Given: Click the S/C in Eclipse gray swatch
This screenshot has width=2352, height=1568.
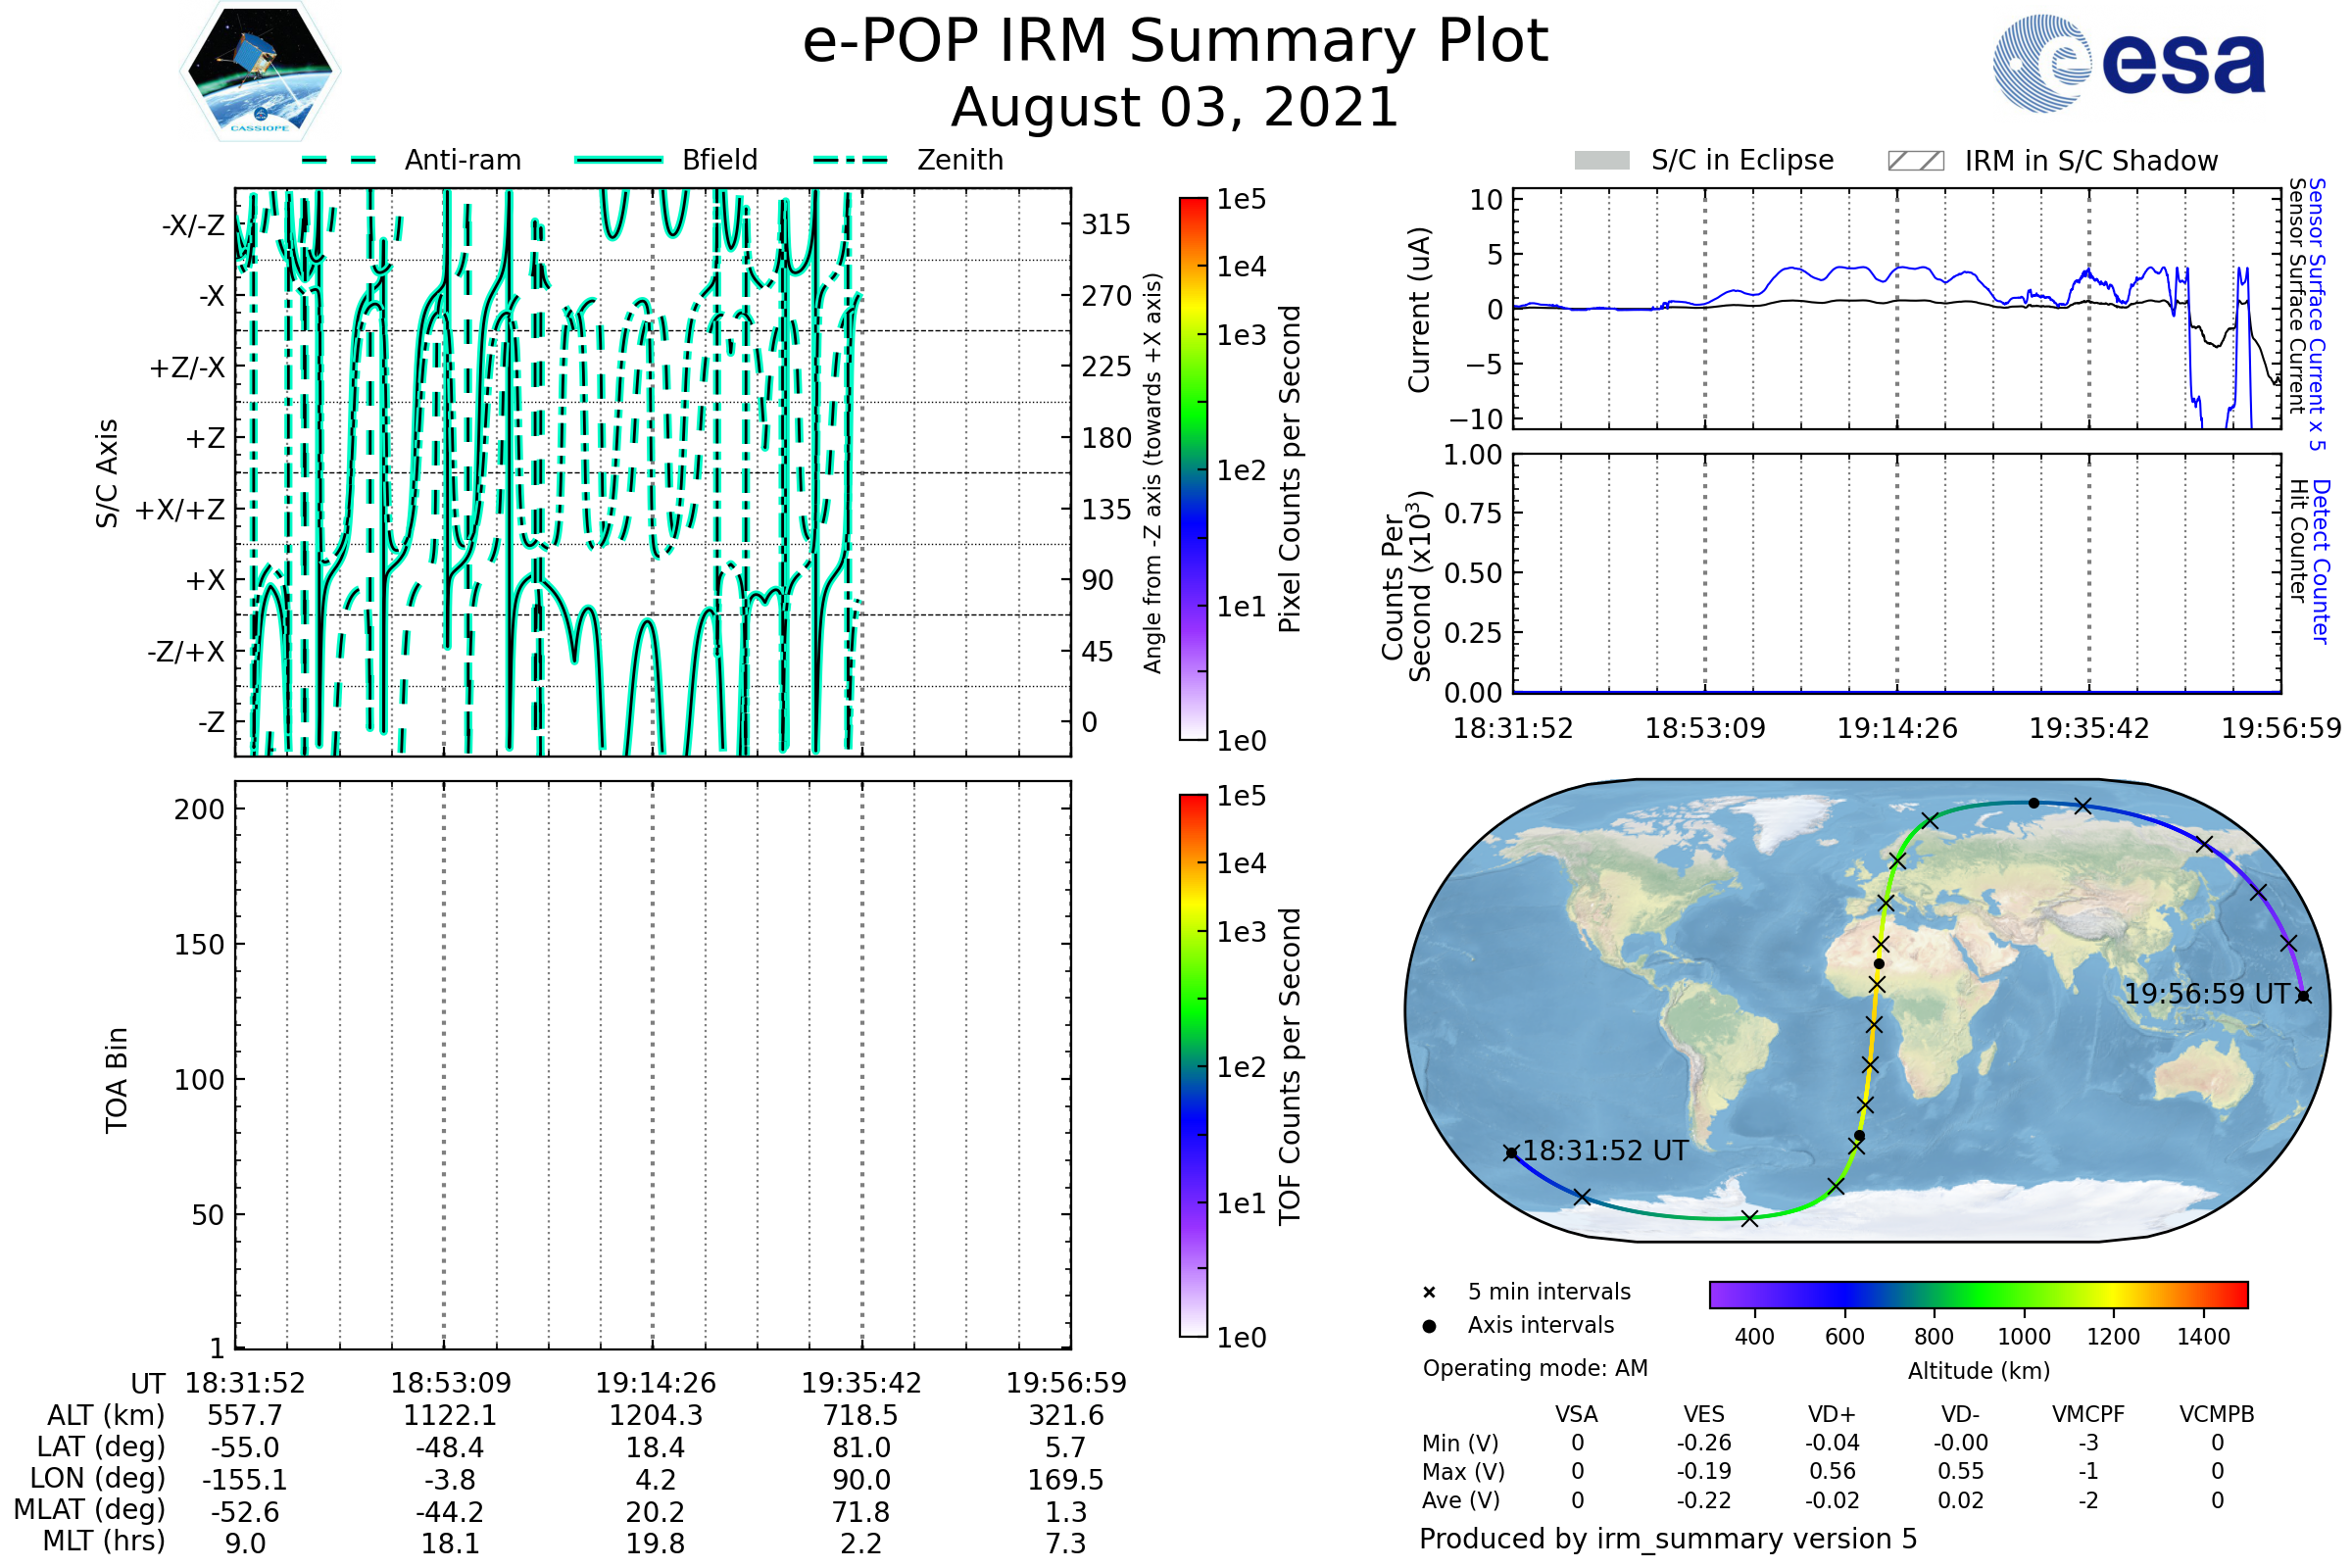Looking at the screenshot, I should coord(1601,161).
